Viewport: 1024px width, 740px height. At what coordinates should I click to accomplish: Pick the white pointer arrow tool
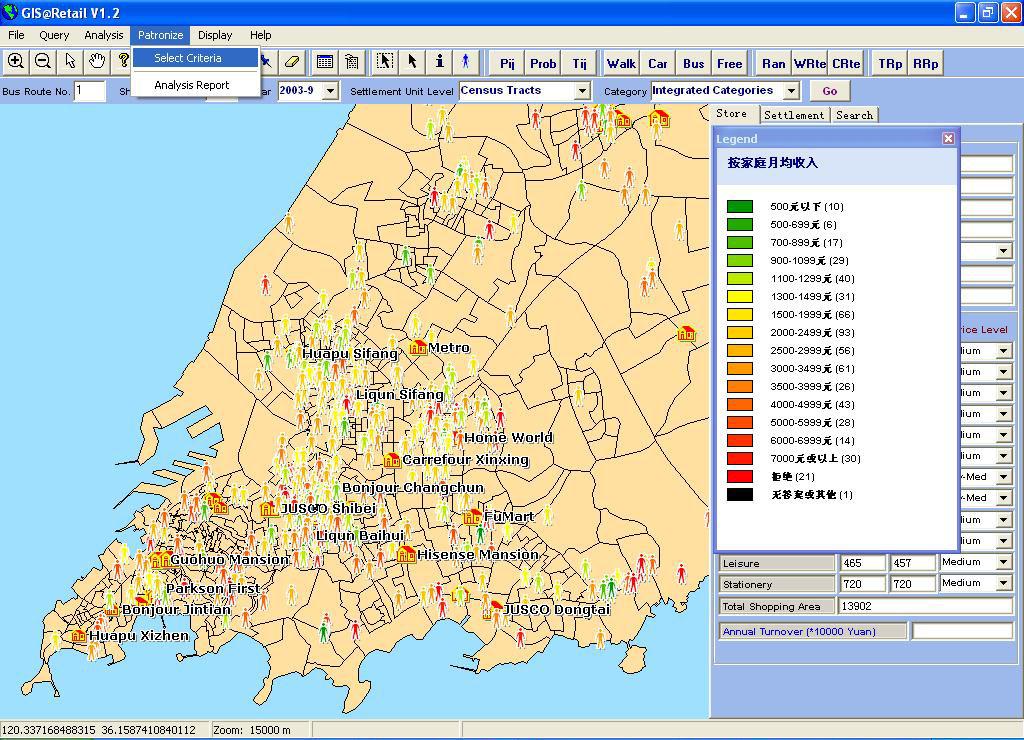(70, 62)
